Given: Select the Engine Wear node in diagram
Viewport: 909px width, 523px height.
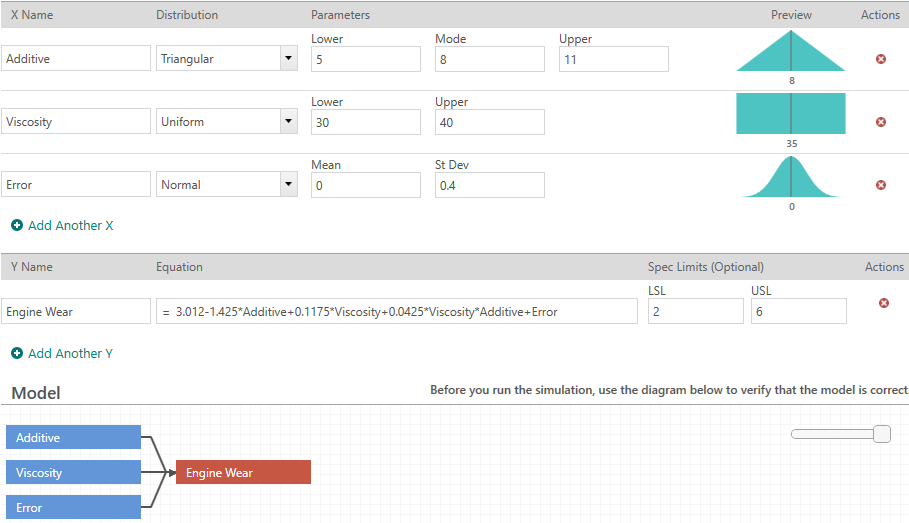Looking at the screenshot, I should pos(243,473).
